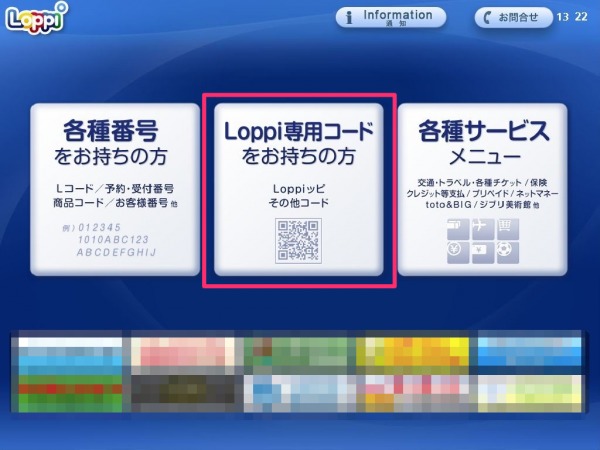Click the '商品コード/お客様番号' text
Viewport: 600px width, 450px height.
[x=110, y=203]
